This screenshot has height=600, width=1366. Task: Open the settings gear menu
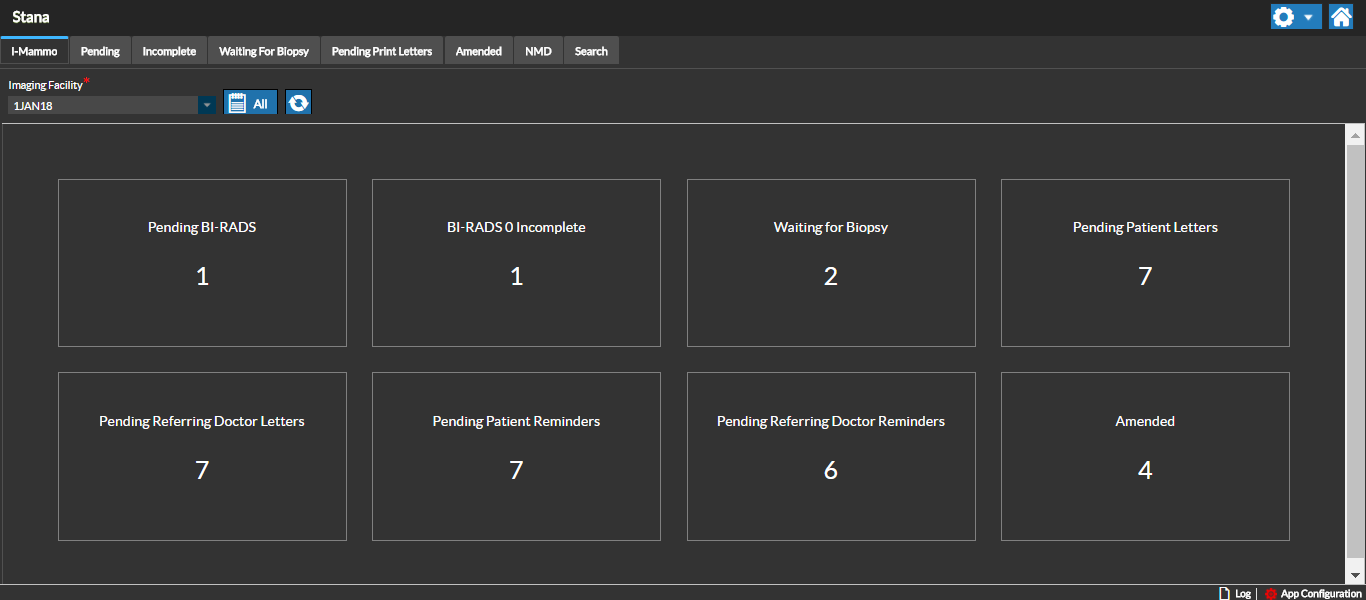coord(1284,17)
